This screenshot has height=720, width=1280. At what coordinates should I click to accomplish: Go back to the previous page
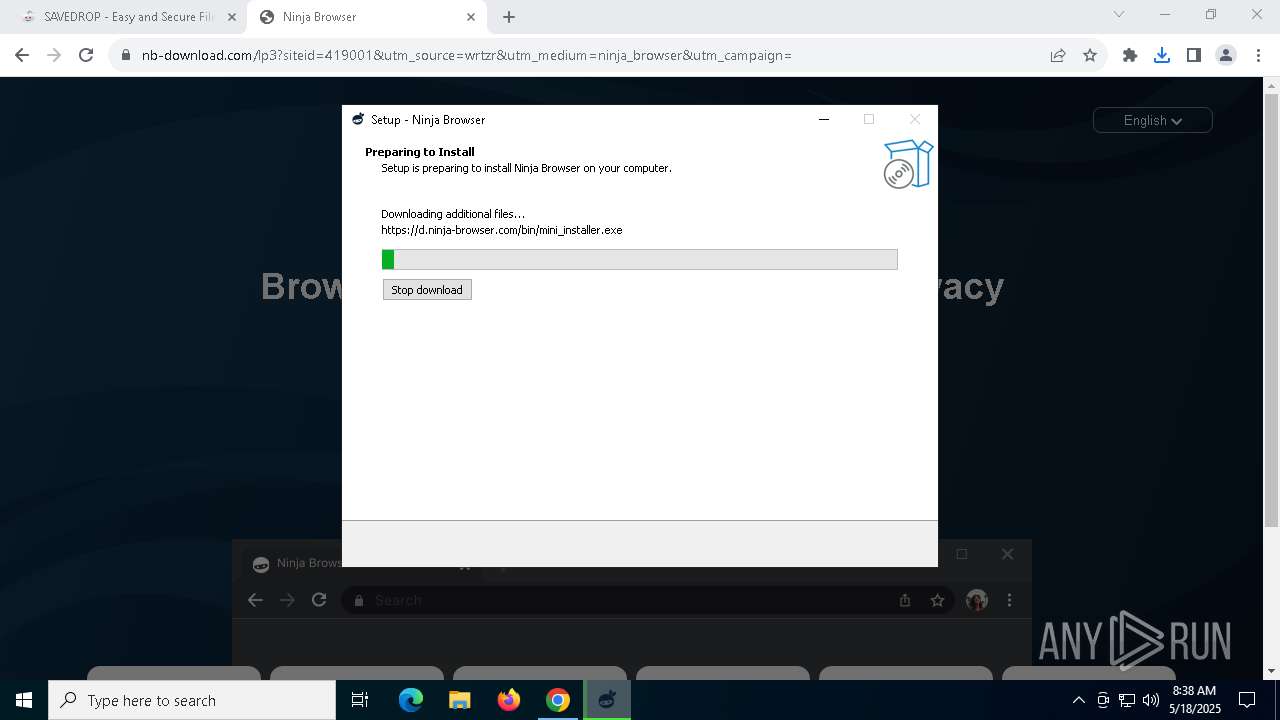pyautogui.click(x=22, y=55)
